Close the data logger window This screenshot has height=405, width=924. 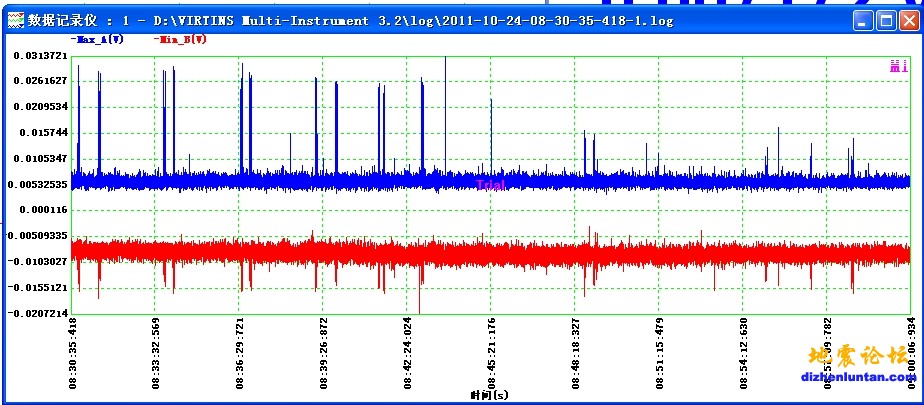click(x=907, y=19)
